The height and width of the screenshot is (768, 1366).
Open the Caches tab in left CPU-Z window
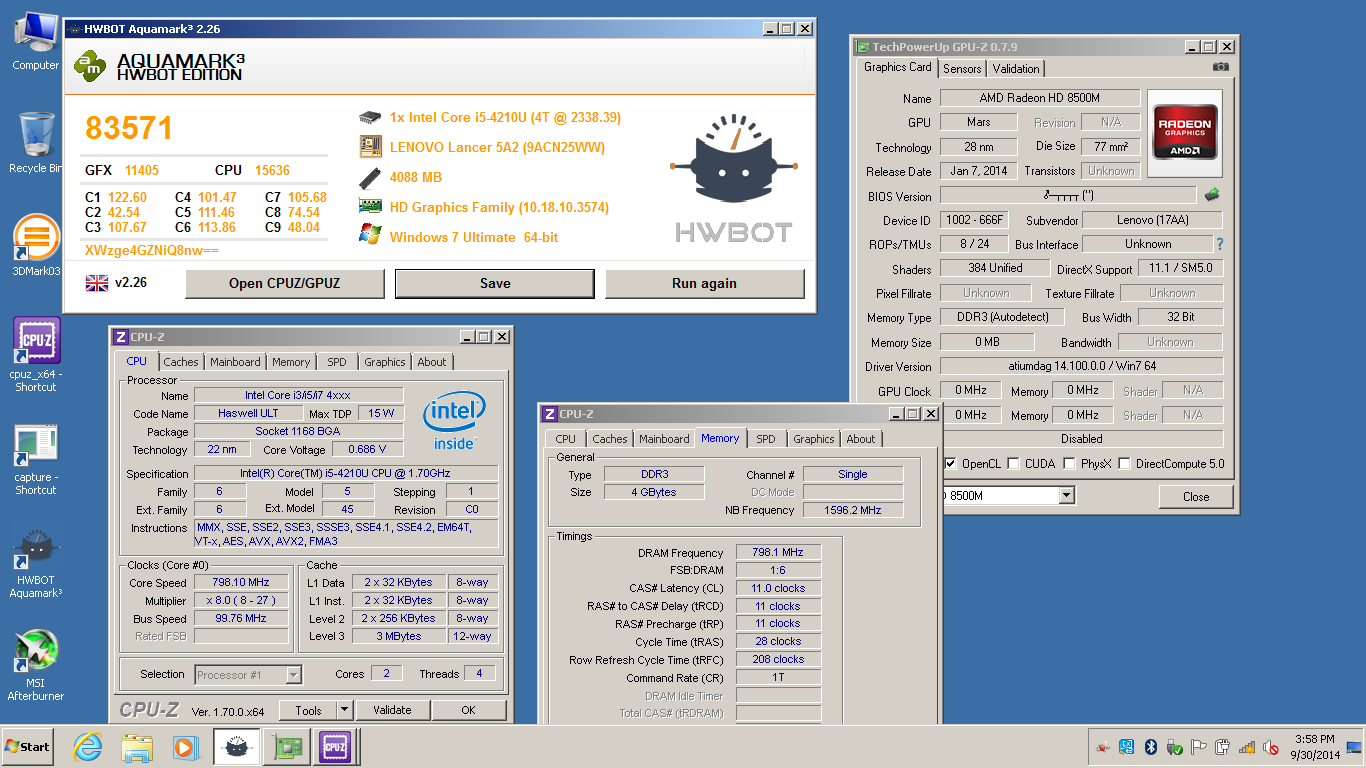tap(181, 362)
